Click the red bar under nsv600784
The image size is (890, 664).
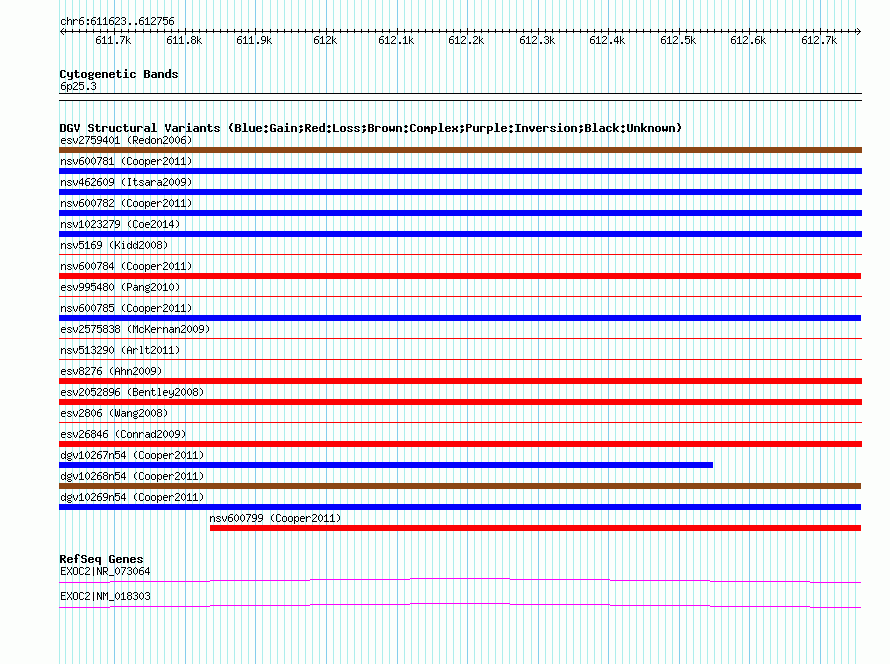460,276
